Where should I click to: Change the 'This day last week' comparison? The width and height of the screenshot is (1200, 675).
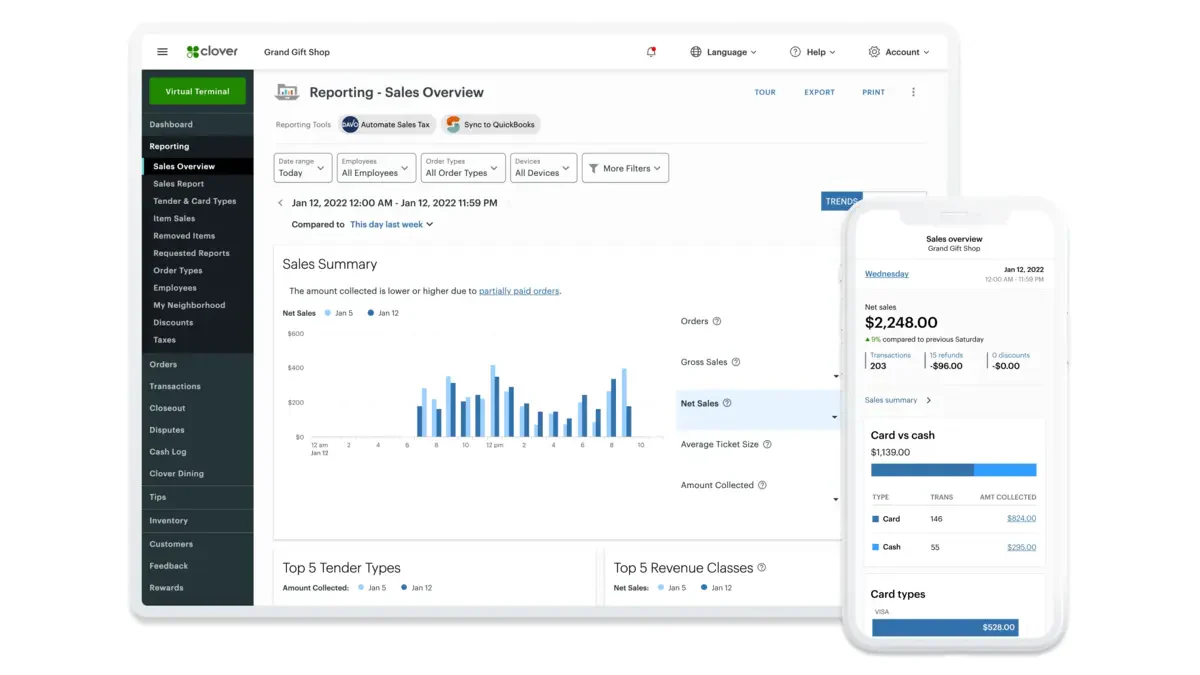click(391, 224)
